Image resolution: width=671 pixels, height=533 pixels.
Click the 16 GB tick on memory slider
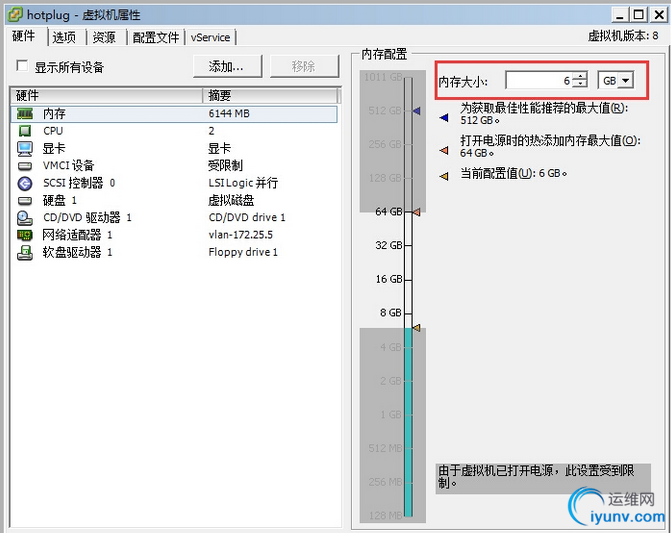(408, 279)
